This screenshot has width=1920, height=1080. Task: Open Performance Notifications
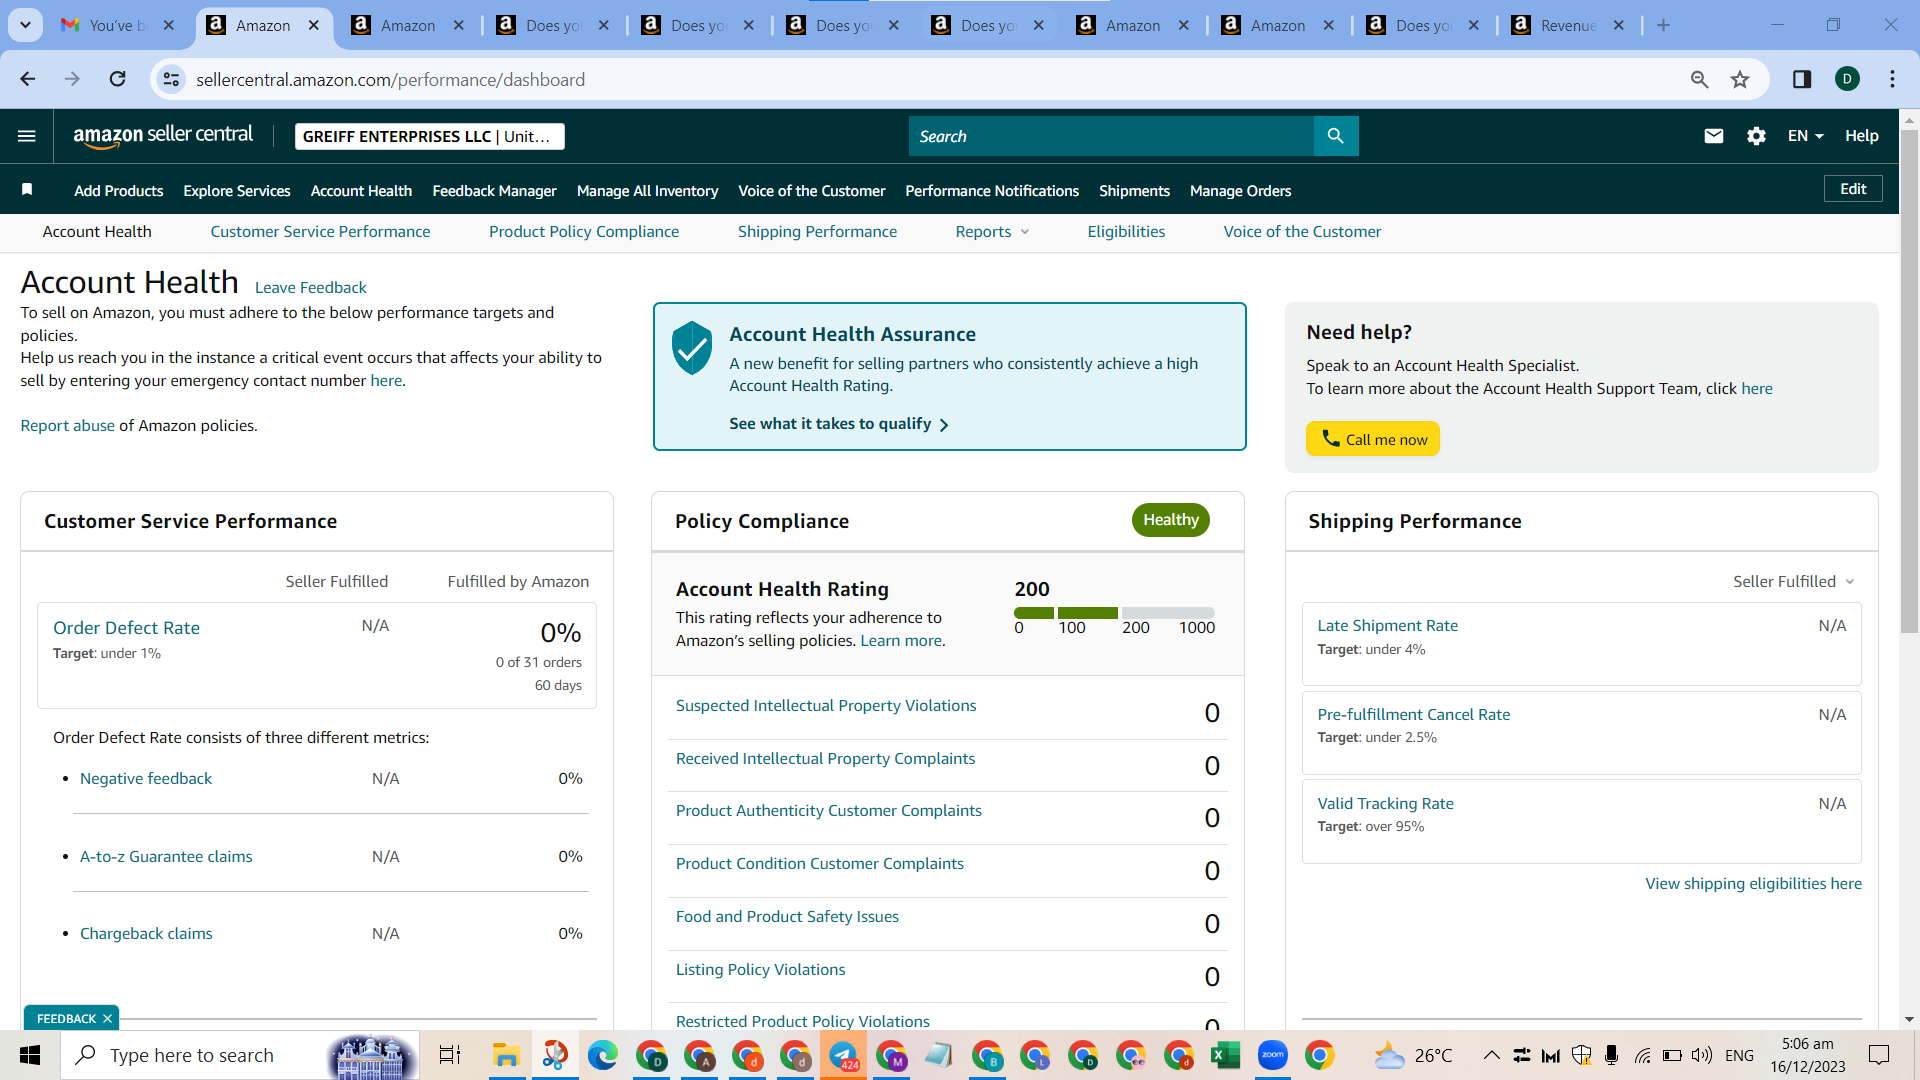click(992, 190)
